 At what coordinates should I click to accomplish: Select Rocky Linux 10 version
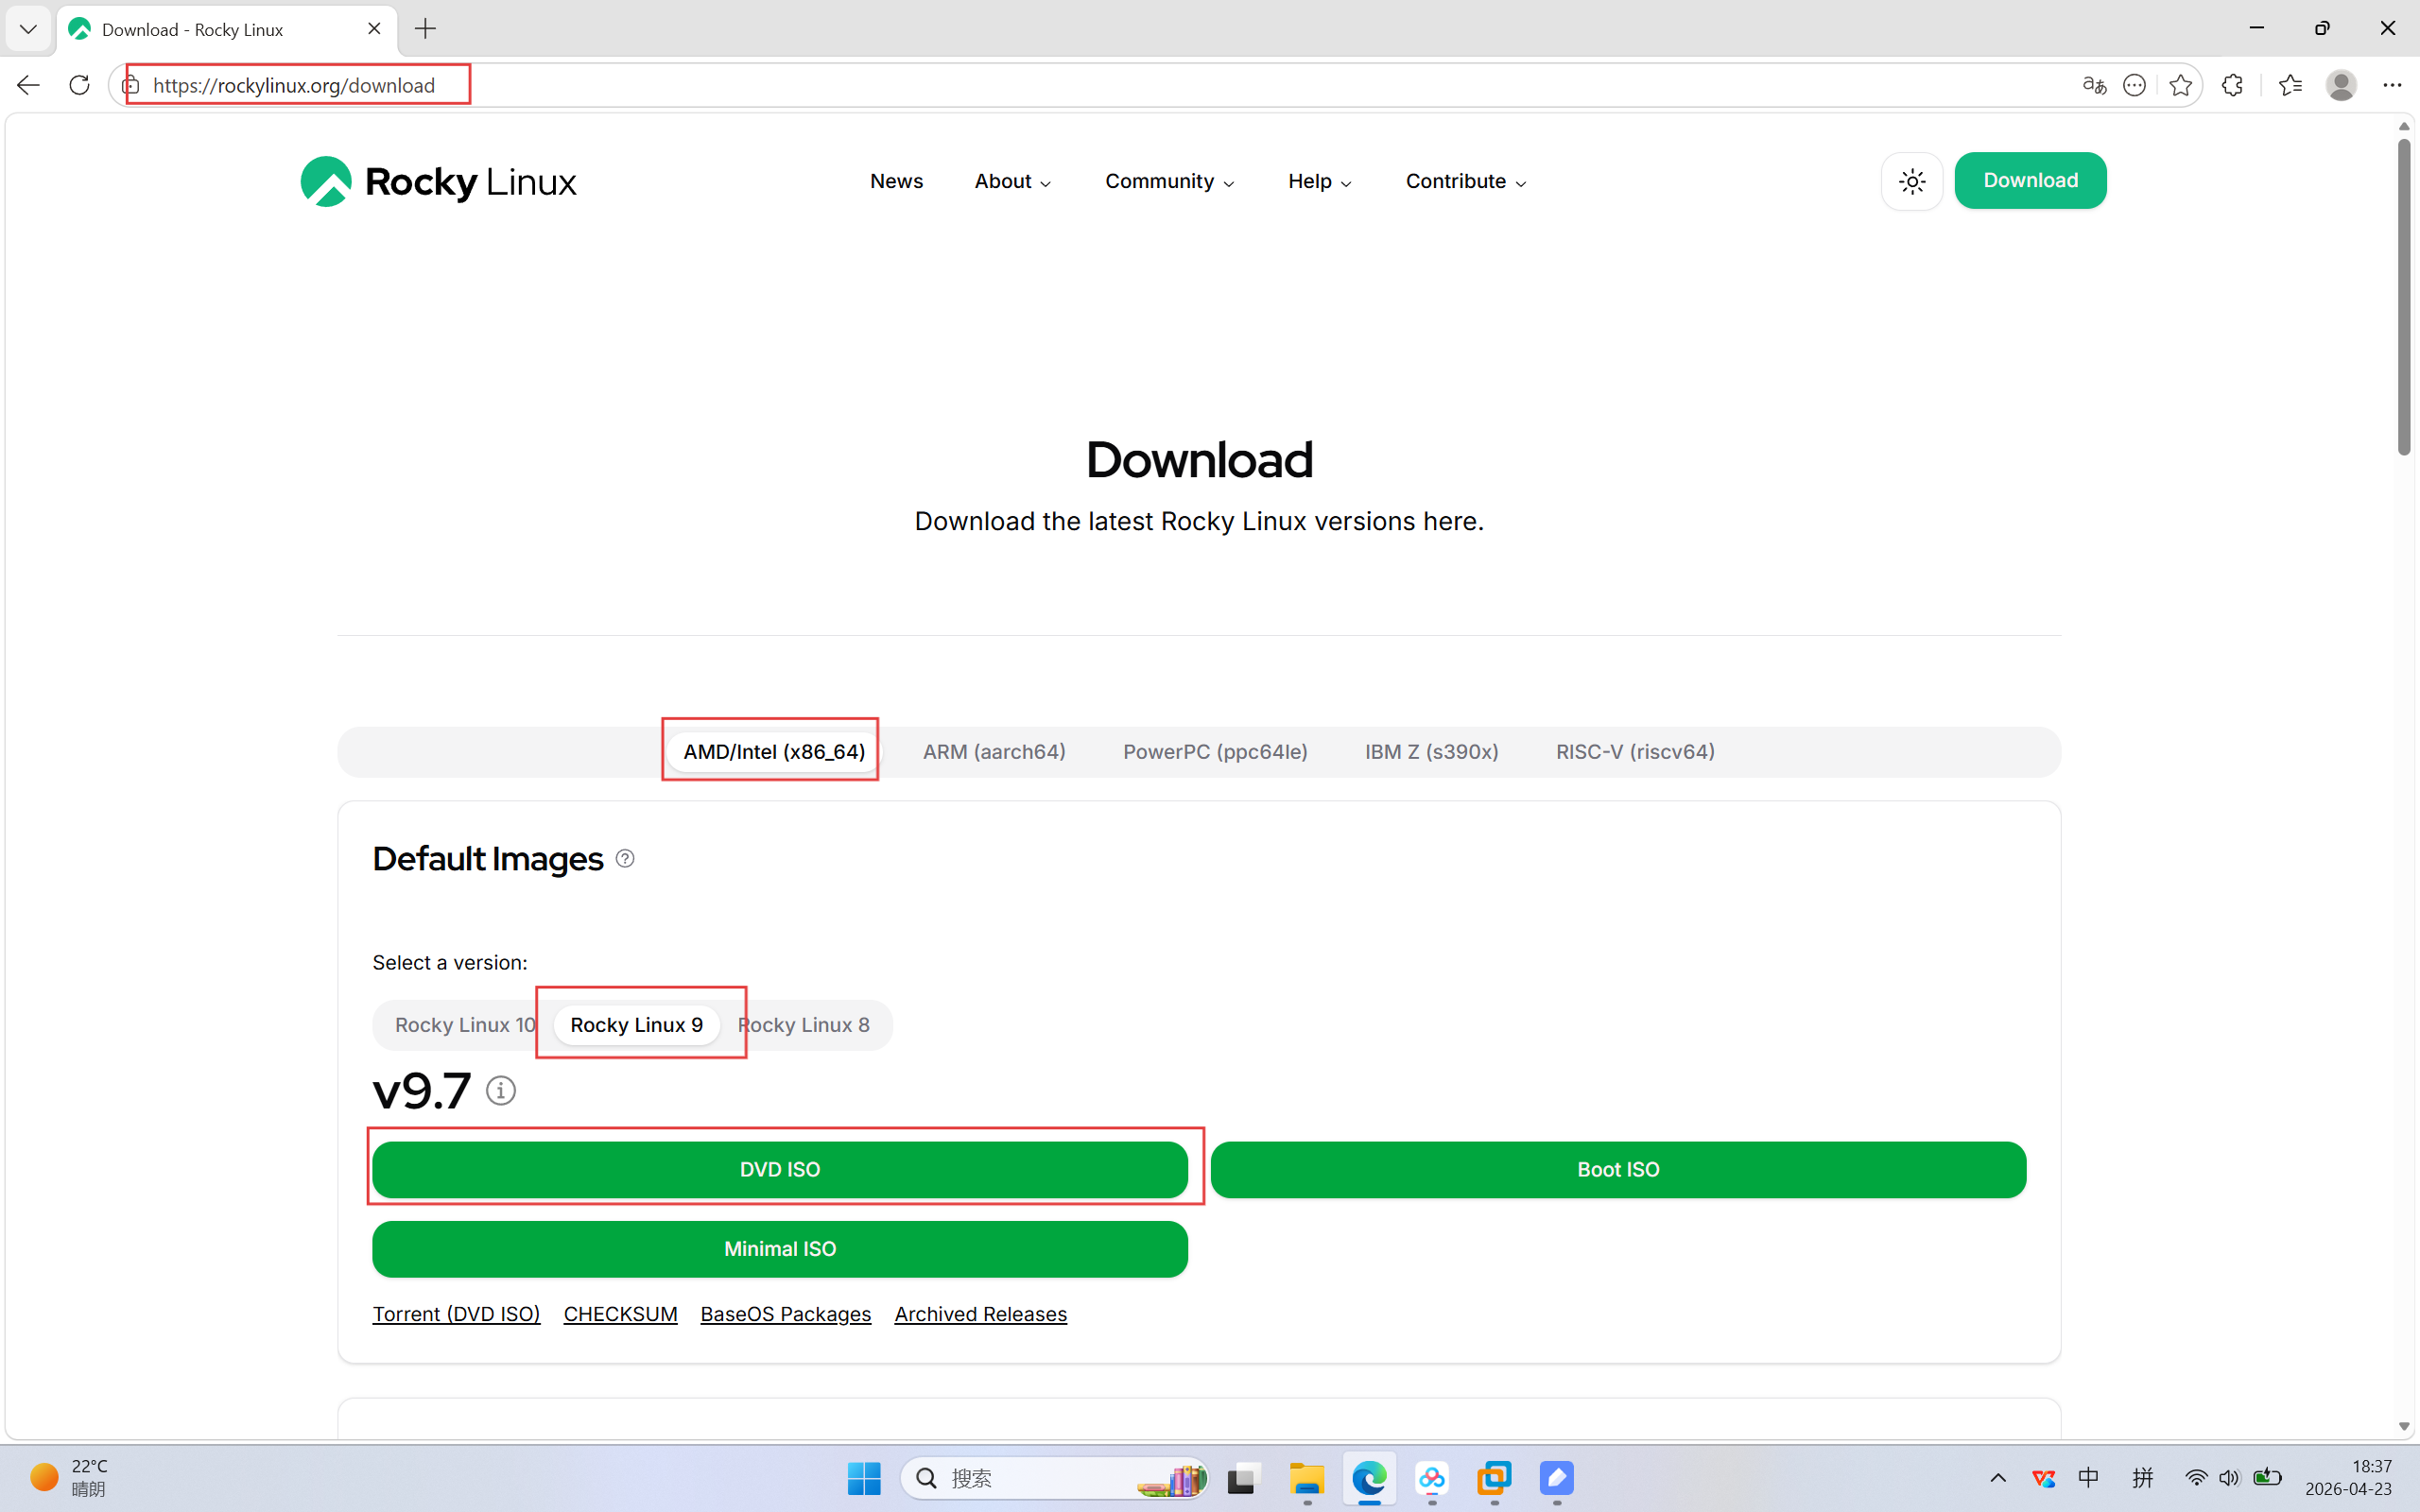tap(464, 1025)
